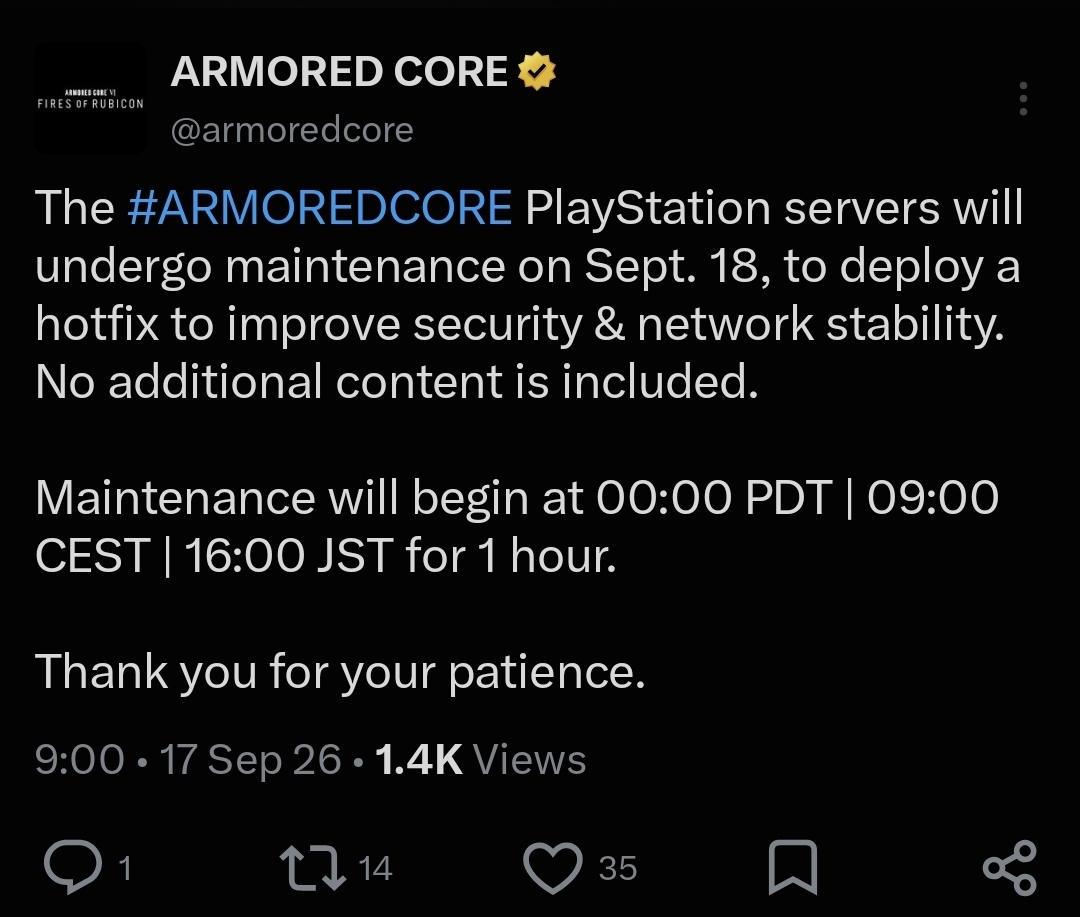The width and height of the screenshot is (1080, 917).
Task: View the 1.4K Views analytics
Action: 480,760
